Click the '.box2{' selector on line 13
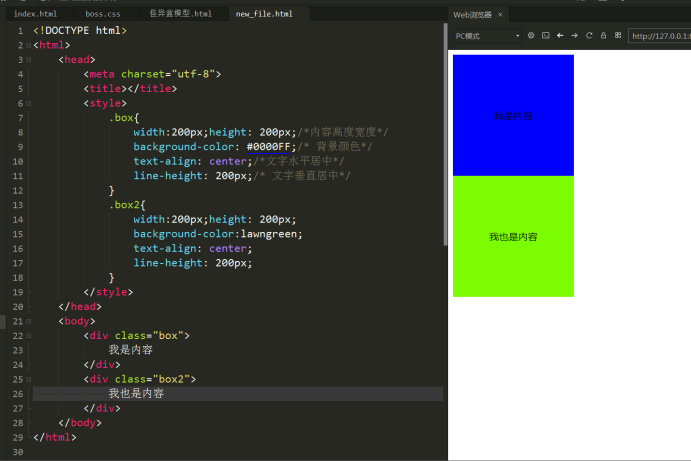This screenshot has height=461, width=691. pyautogui.click(x=127, y=205)
